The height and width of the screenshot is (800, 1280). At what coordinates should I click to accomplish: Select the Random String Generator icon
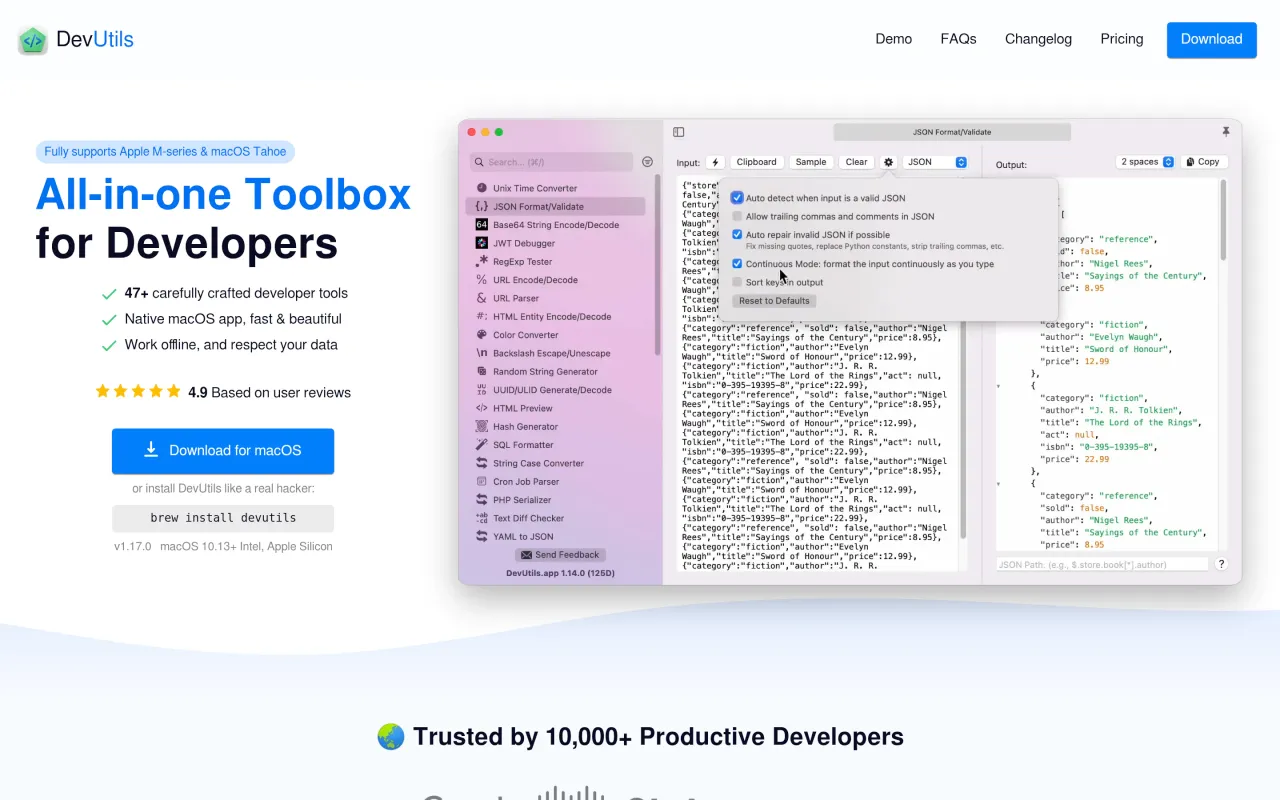click(x=482, y=372)
